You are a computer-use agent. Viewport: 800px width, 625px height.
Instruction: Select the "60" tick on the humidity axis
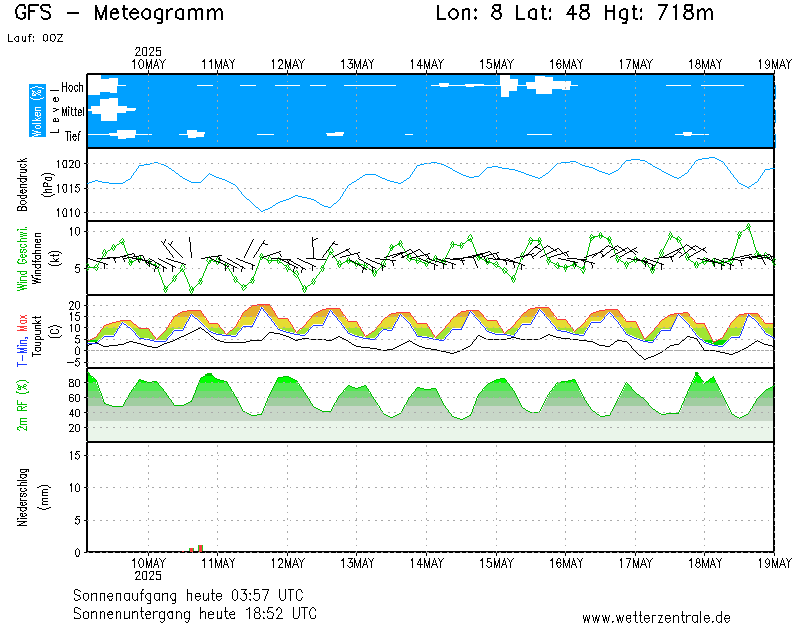click(x=74, y=398)
